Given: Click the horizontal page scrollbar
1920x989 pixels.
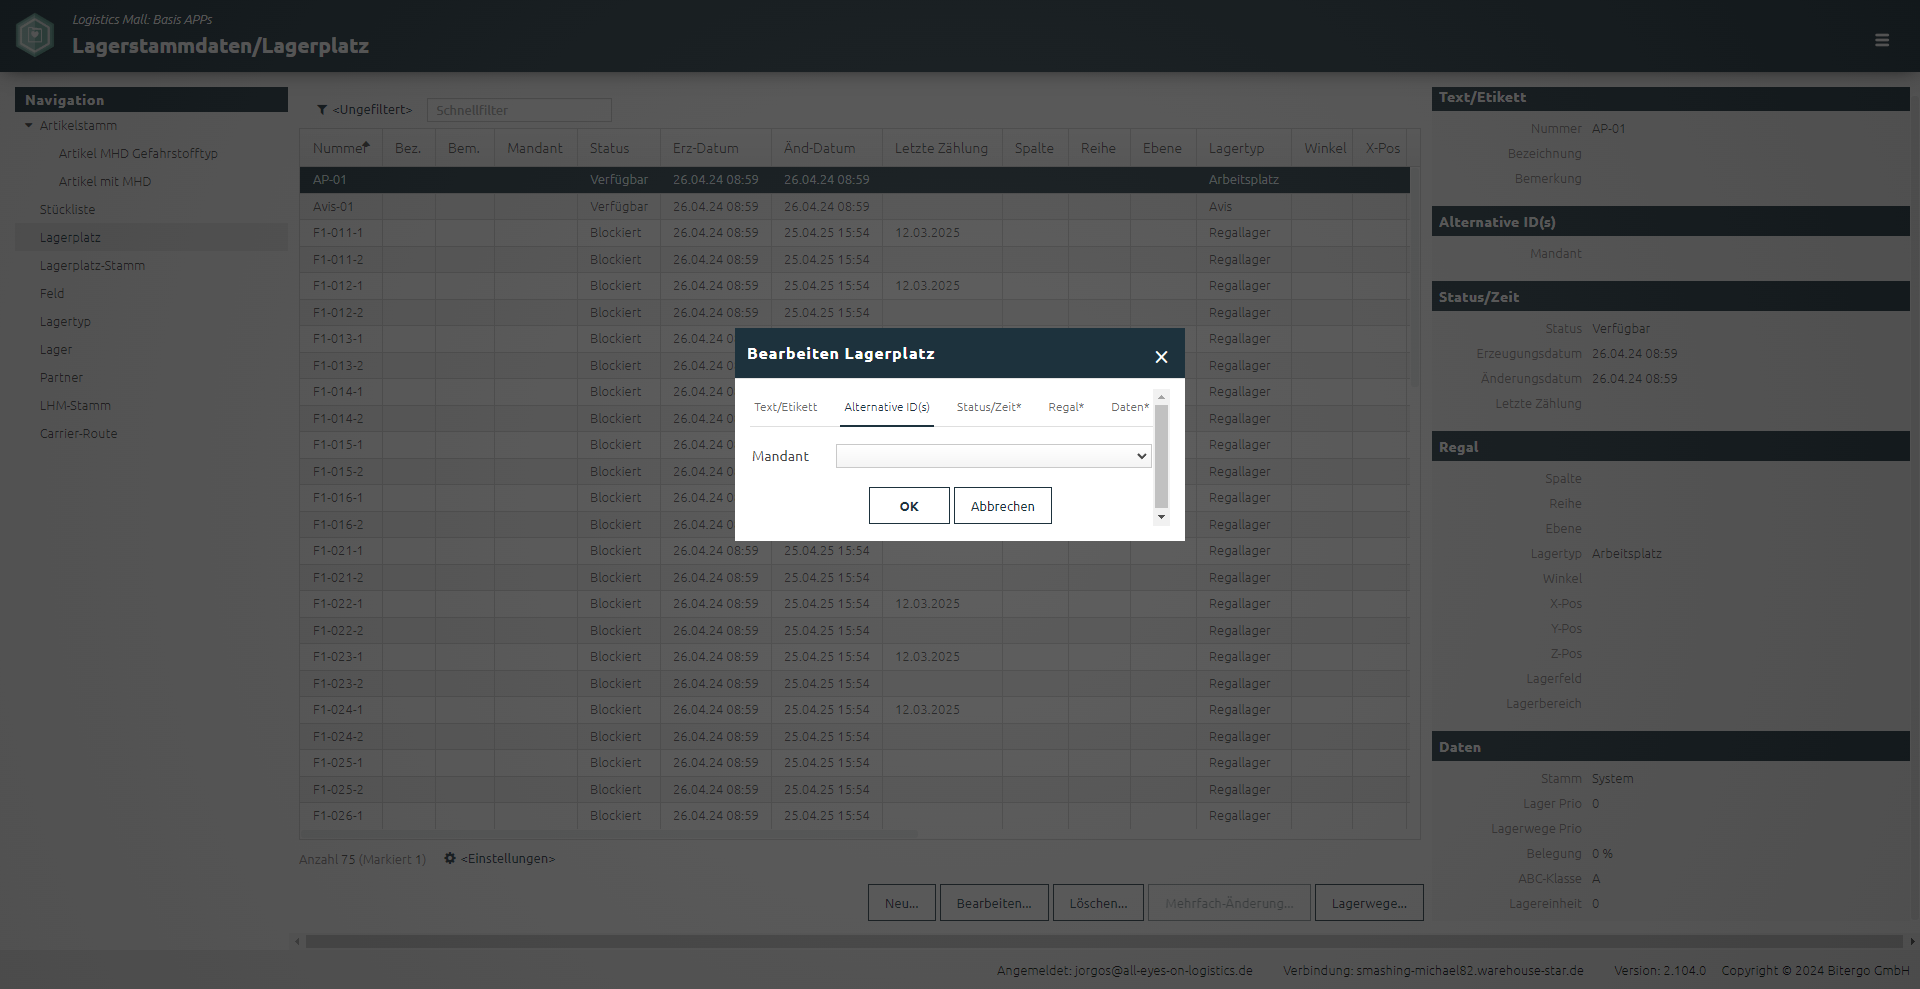Looking at the screenshot, I should click(x=1104, y=941).
